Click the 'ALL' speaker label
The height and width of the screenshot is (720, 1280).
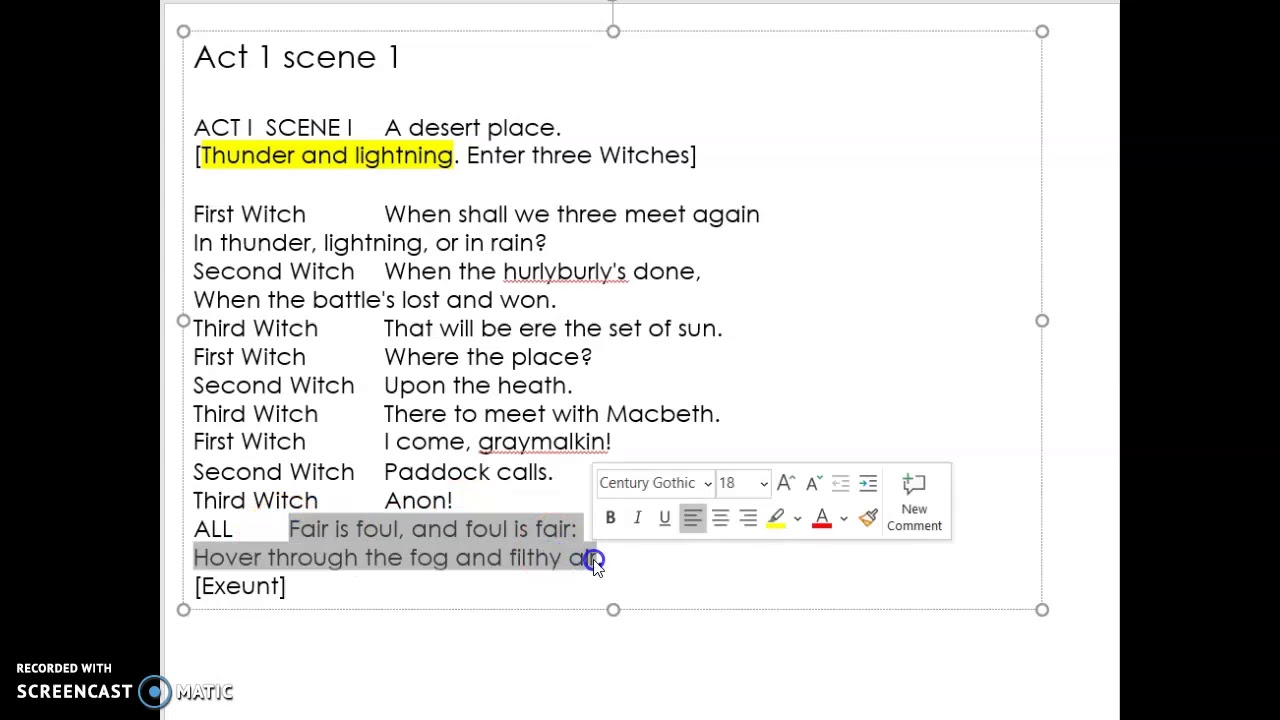[x=213, y=529]
